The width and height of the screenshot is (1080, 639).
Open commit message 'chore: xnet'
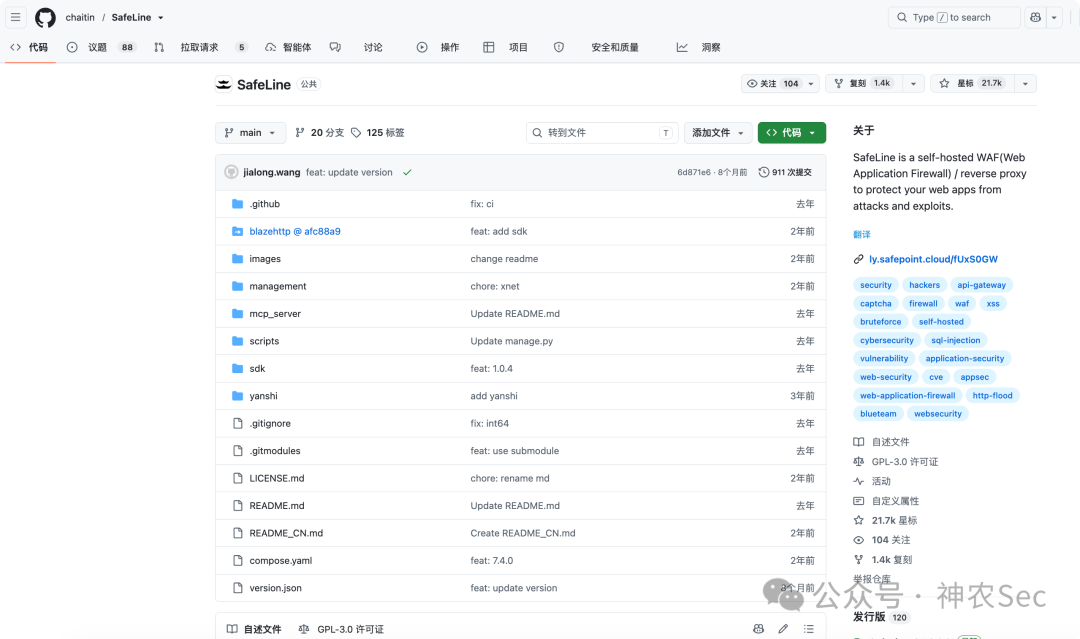tap(495, 286)
